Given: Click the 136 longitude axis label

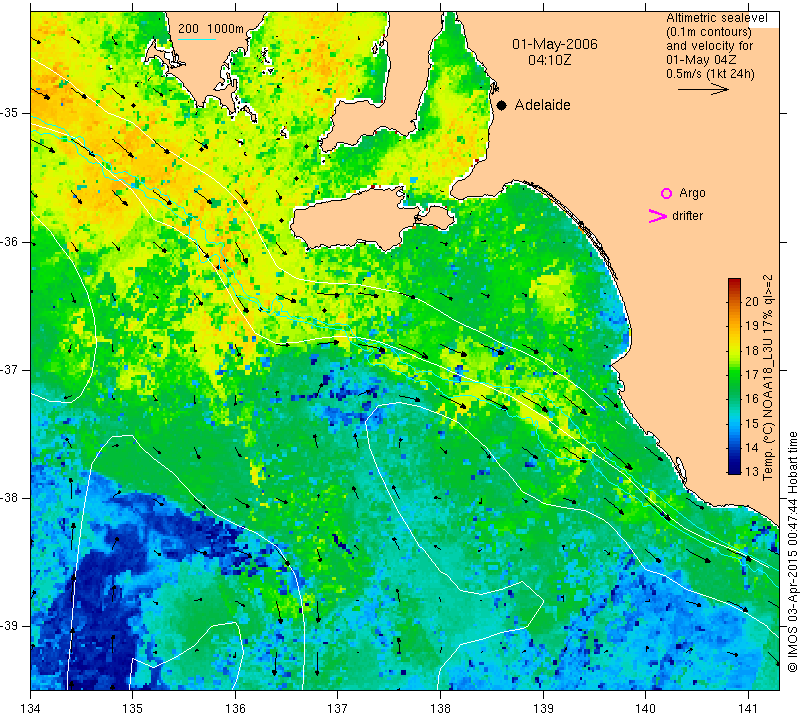Looking at the screenshot, I should click(235, 709).
